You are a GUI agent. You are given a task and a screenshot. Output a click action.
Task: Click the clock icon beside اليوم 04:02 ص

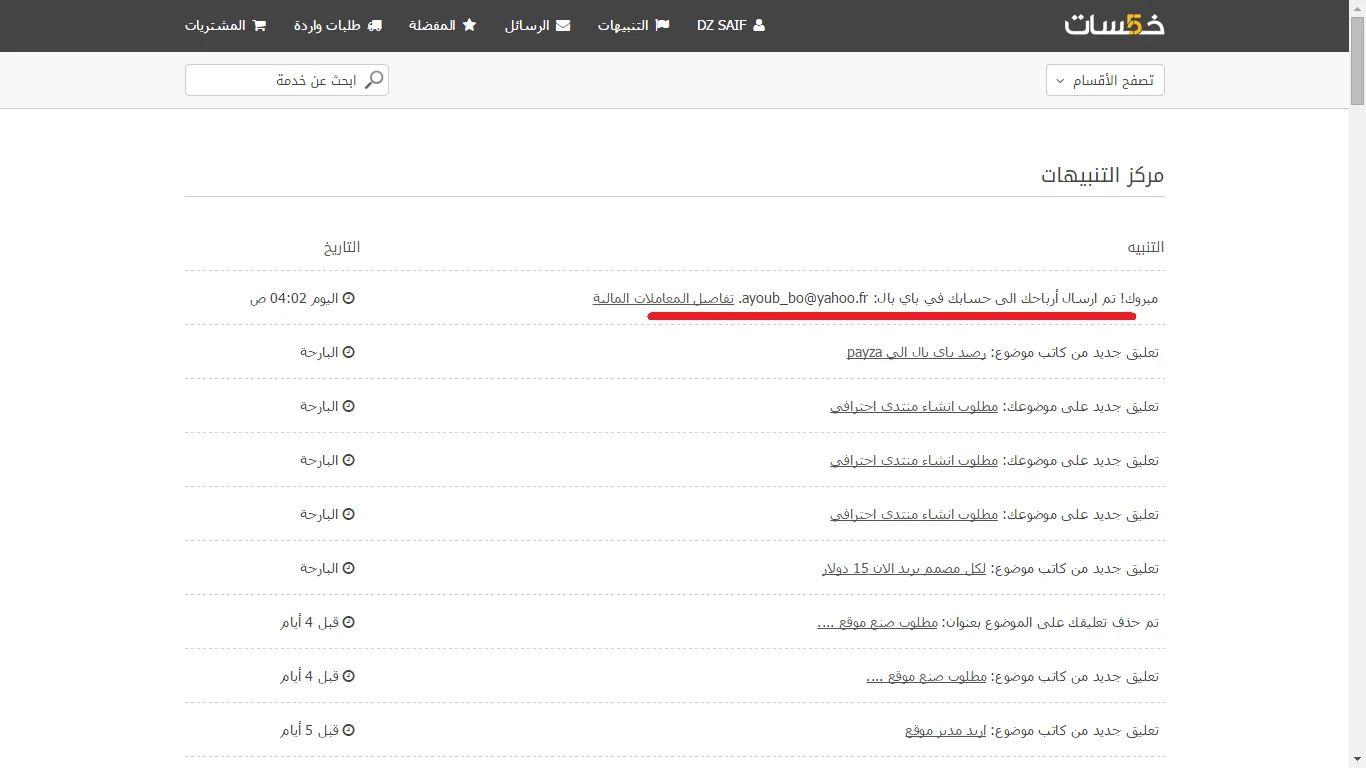pyautogui.click(x=349, y=298)
